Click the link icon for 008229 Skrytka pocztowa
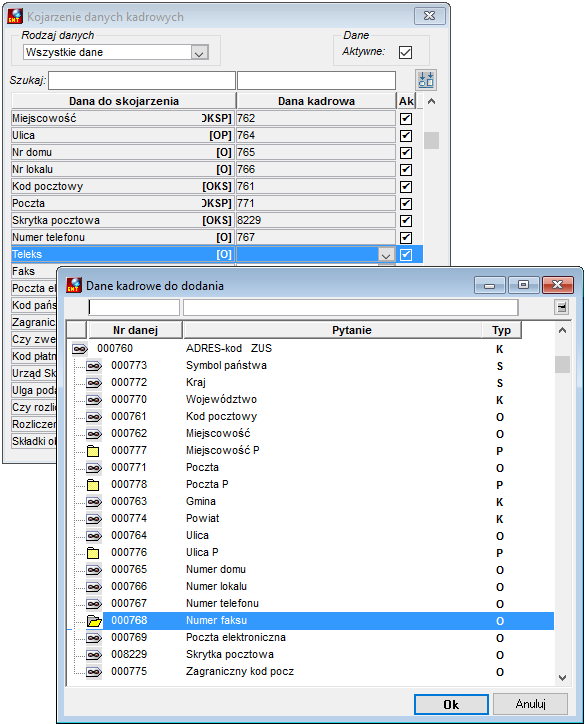Viewport: 585px width, 724px height. pos(94,655)
